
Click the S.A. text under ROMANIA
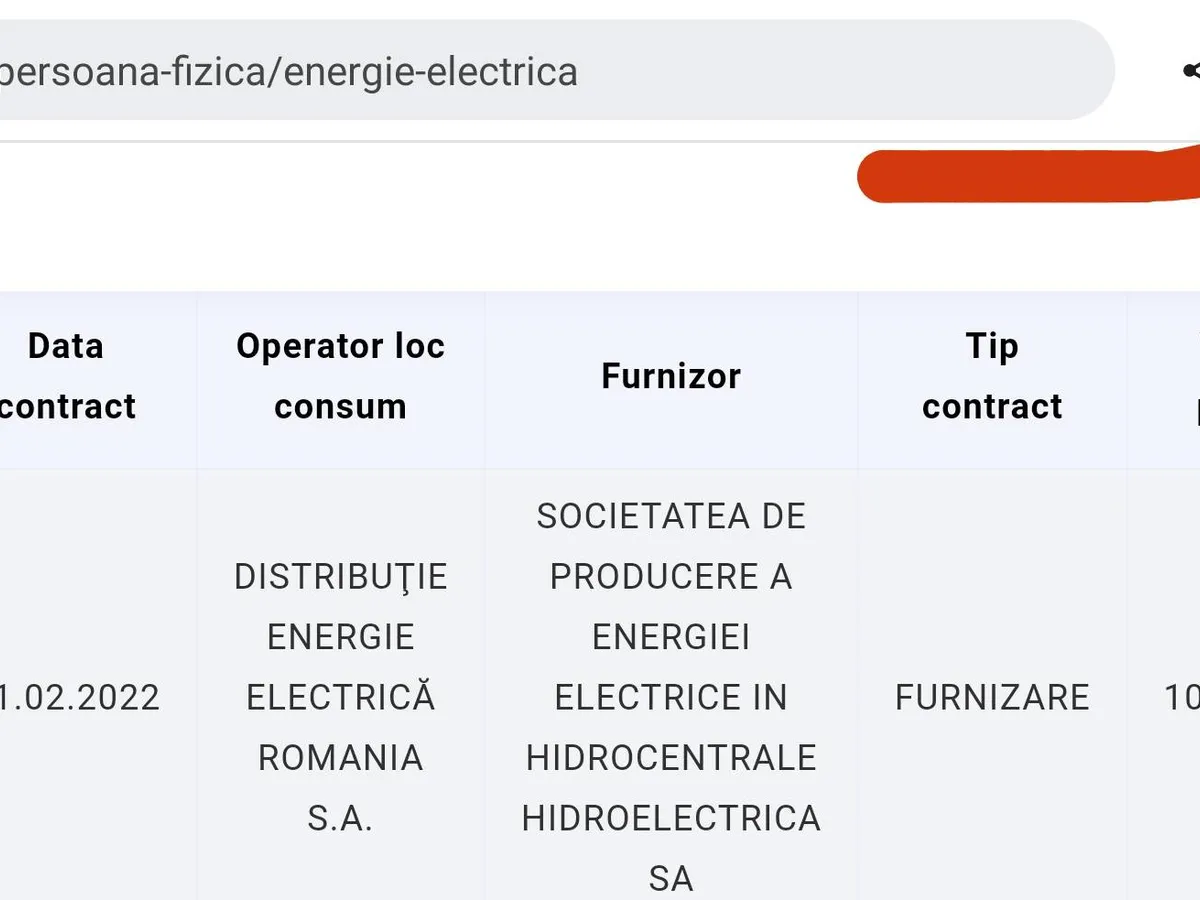(340, 818)
